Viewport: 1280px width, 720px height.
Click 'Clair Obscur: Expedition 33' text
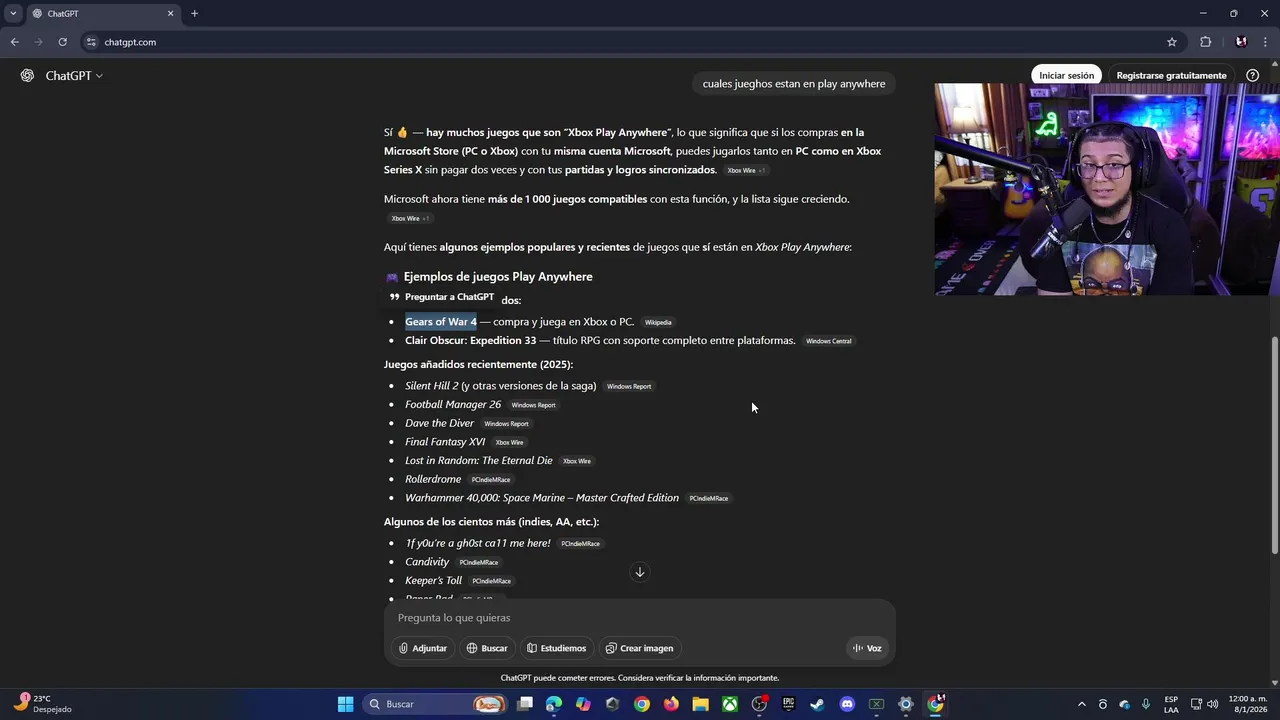(471, 341)
